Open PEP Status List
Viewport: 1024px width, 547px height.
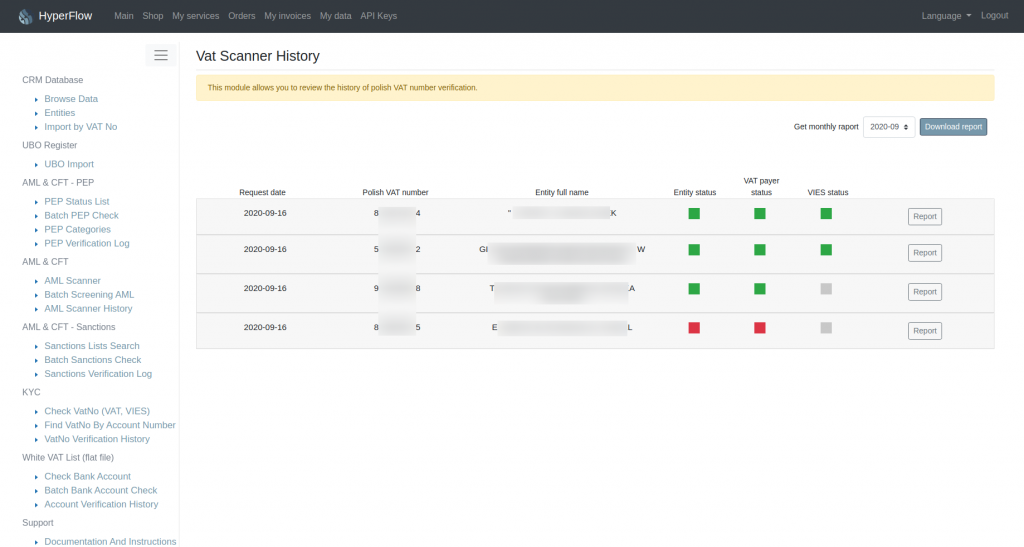(77, 201)
